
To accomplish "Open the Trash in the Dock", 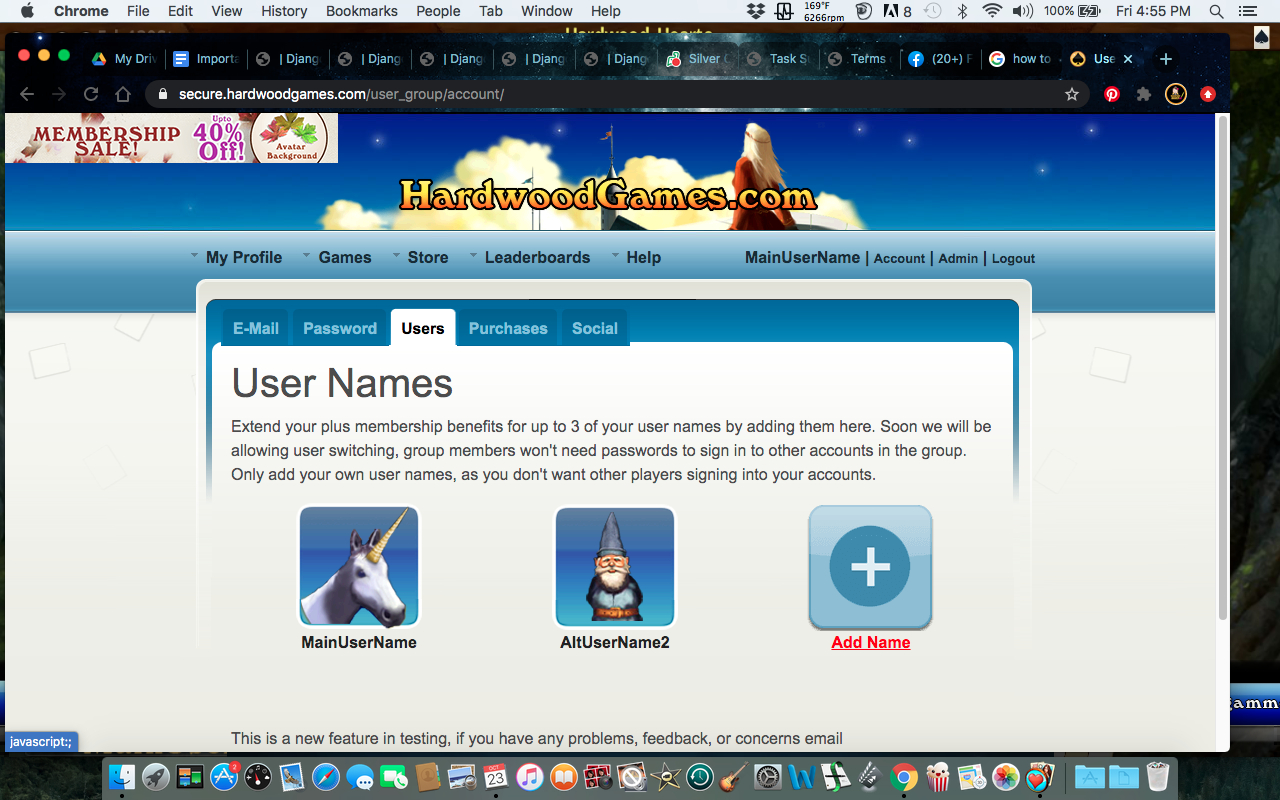I will [1158, 776].
